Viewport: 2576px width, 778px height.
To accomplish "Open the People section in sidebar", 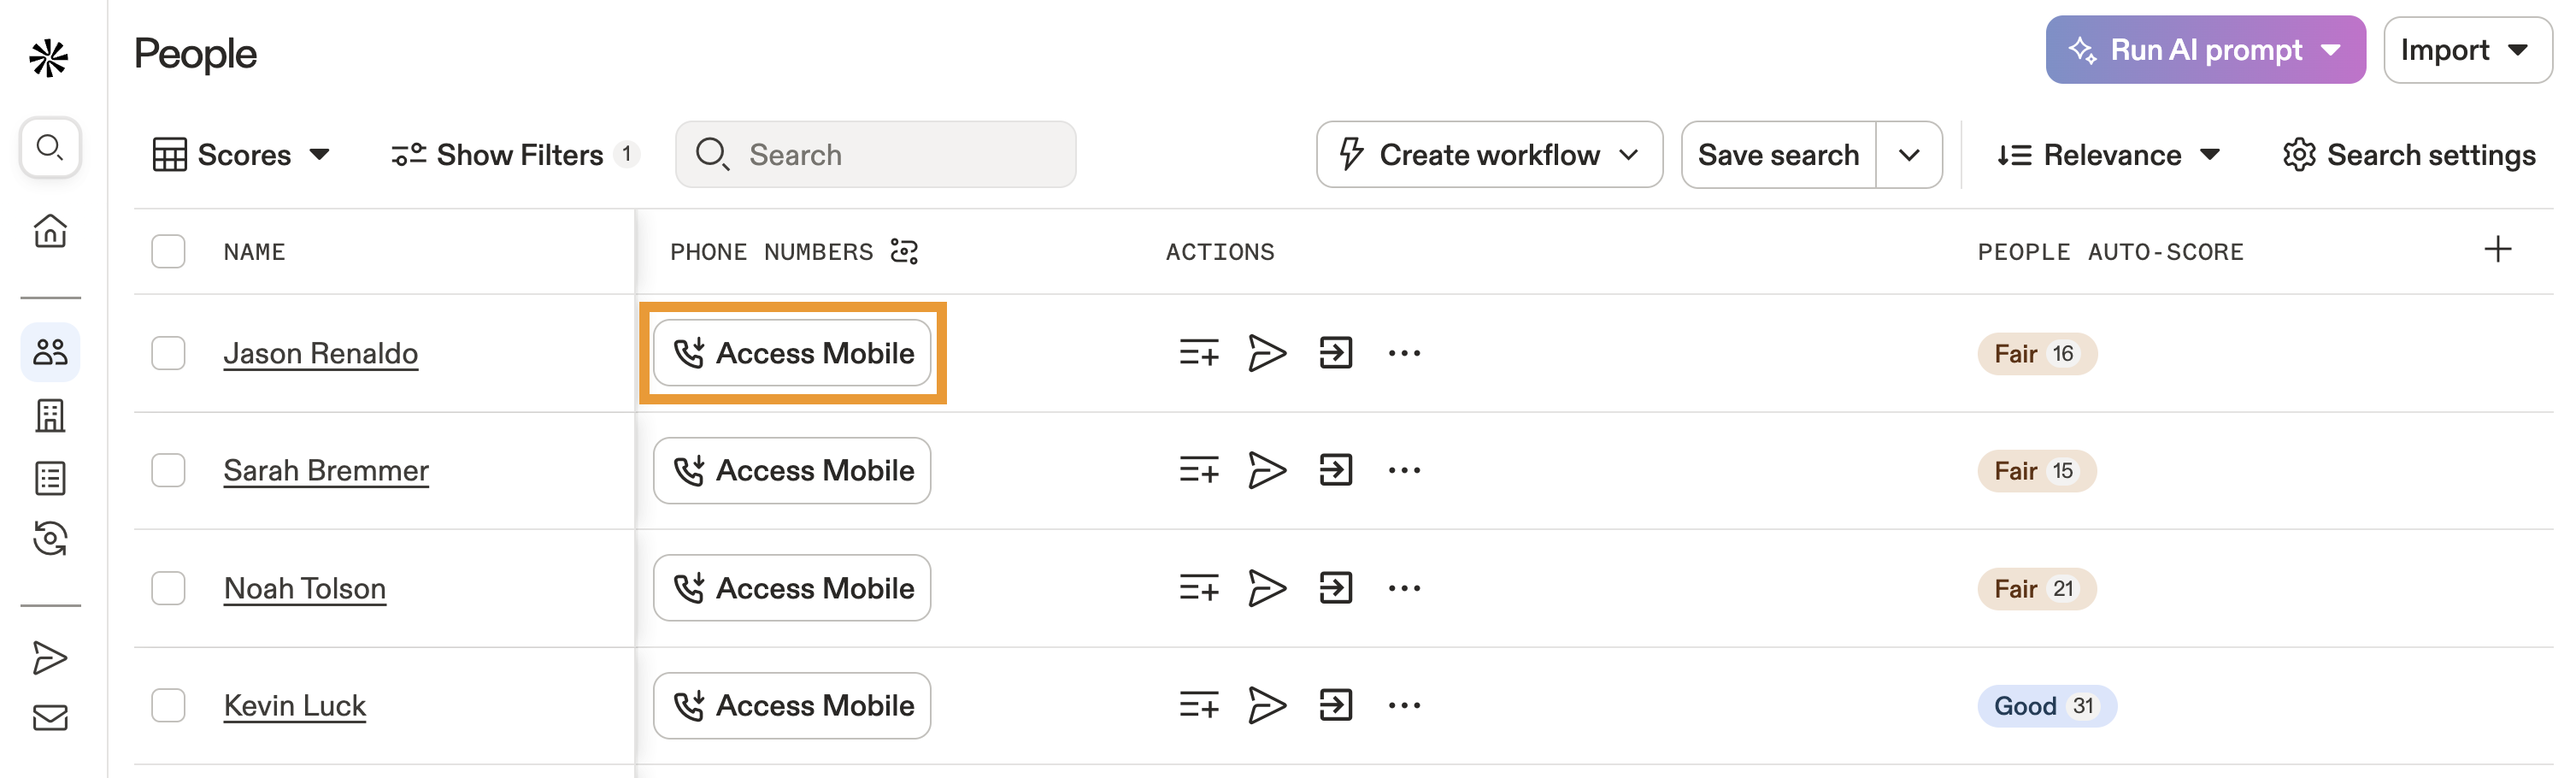I will tap(50, 352).
